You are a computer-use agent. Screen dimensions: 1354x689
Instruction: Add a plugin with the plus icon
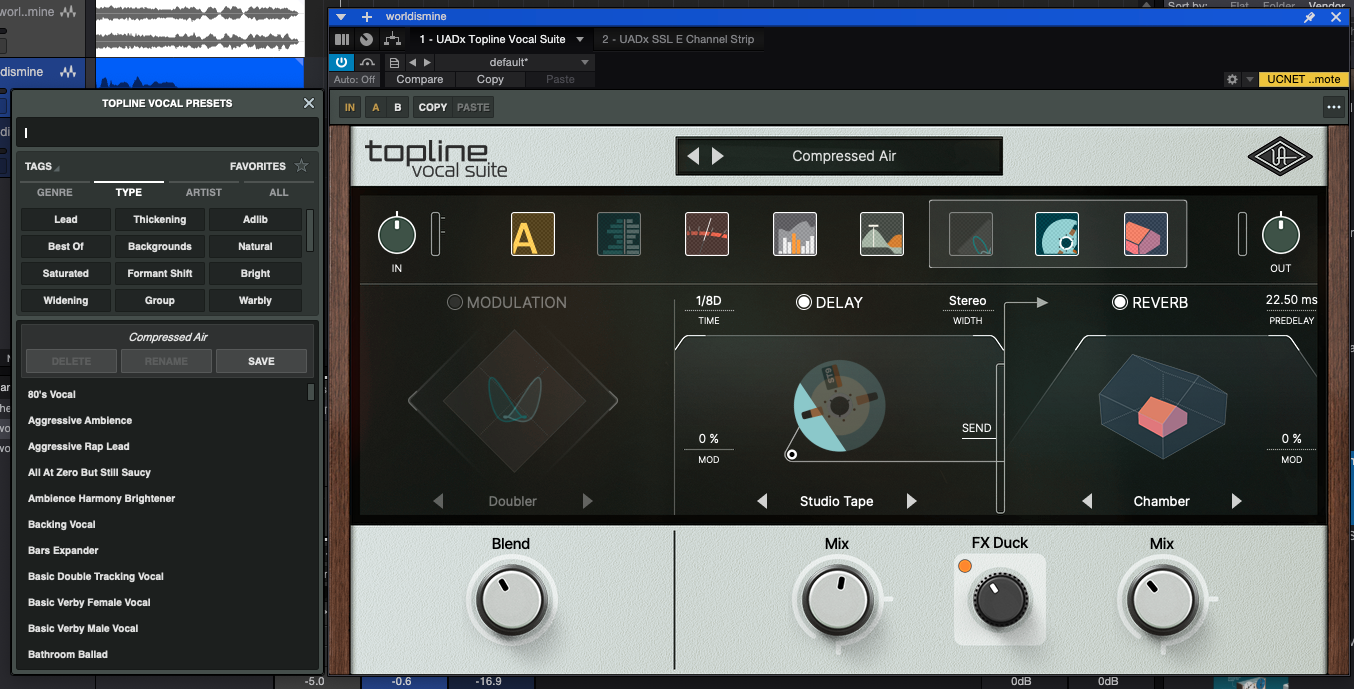coord(366,17)
